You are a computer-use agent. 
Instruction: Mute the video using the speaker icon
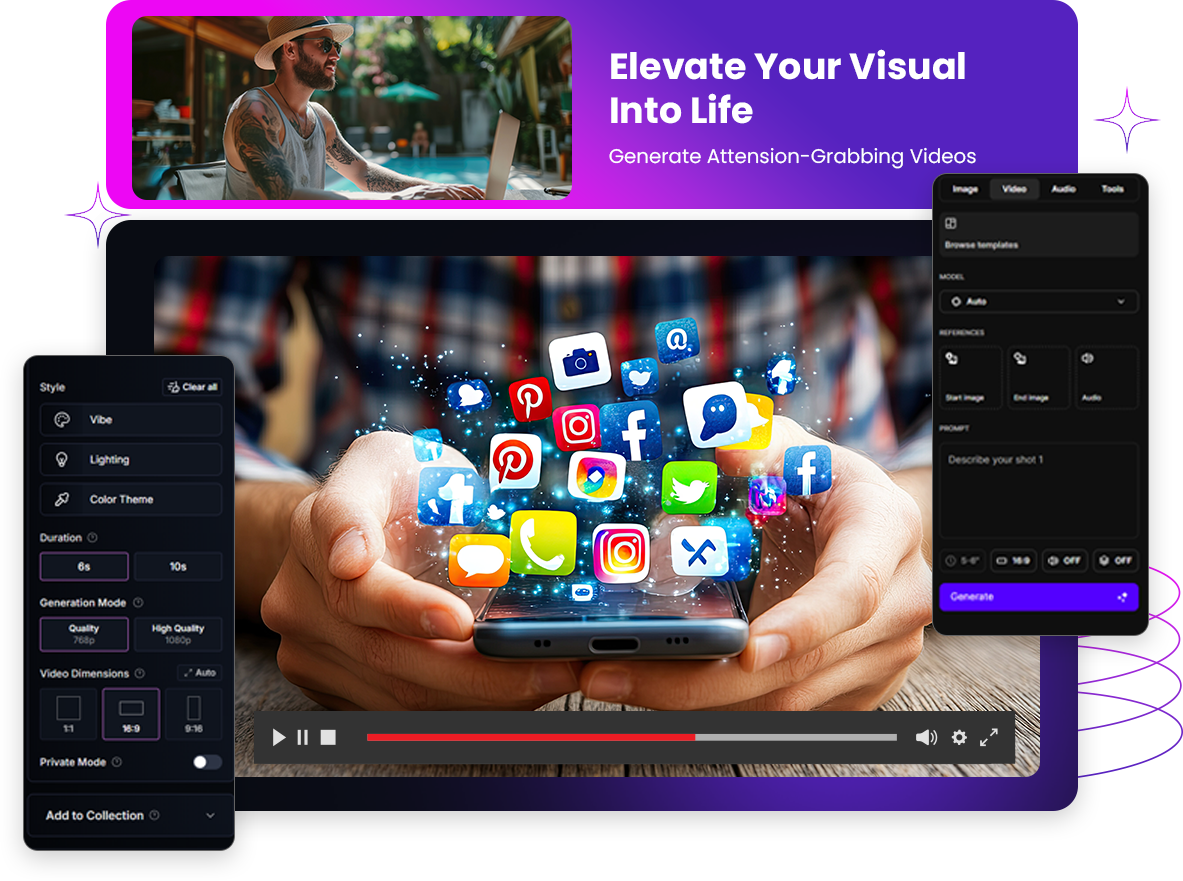(926, 738)
